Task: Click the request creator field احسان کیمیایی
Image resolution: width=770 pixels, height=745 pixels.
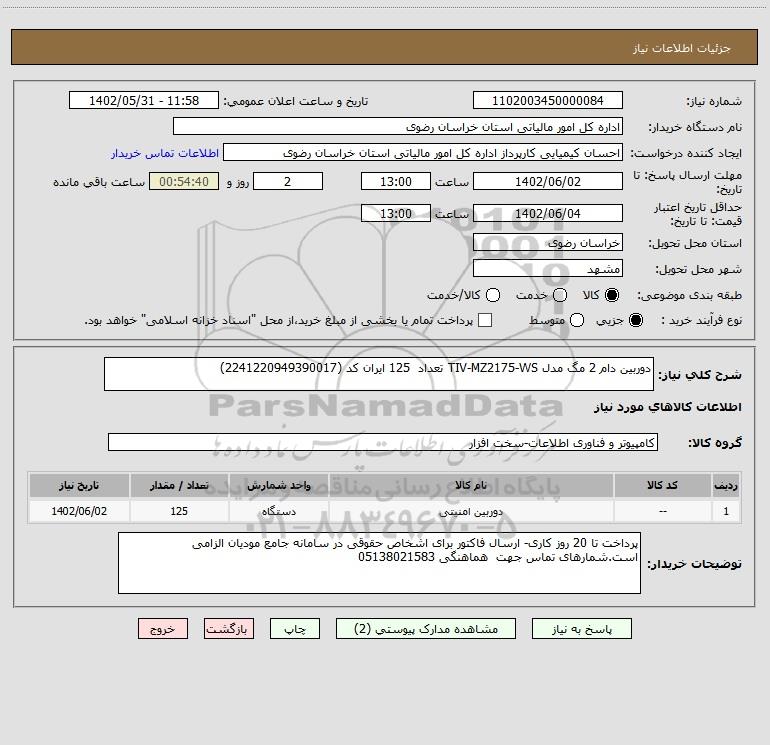Action: 423,152
